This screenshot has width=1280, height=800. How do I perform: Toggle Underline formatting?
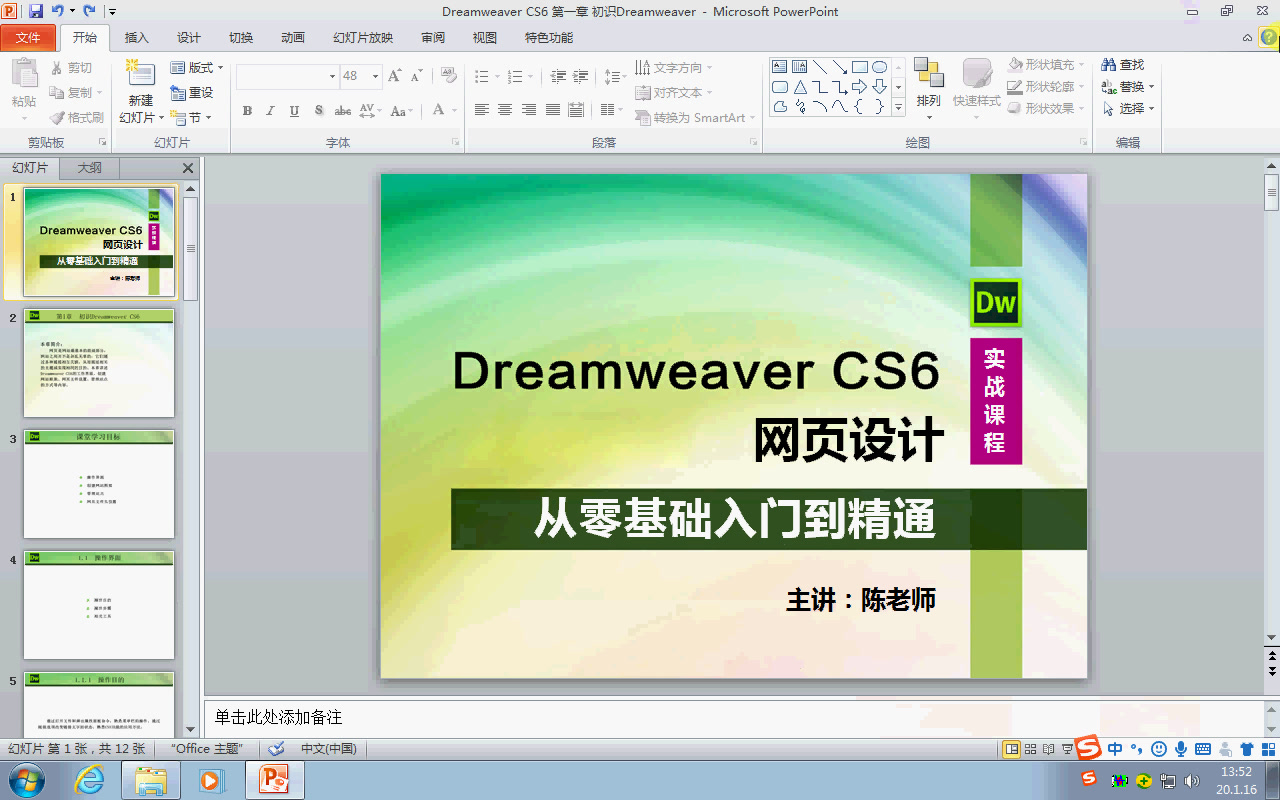pyautogui.click(x=294, y=111)
